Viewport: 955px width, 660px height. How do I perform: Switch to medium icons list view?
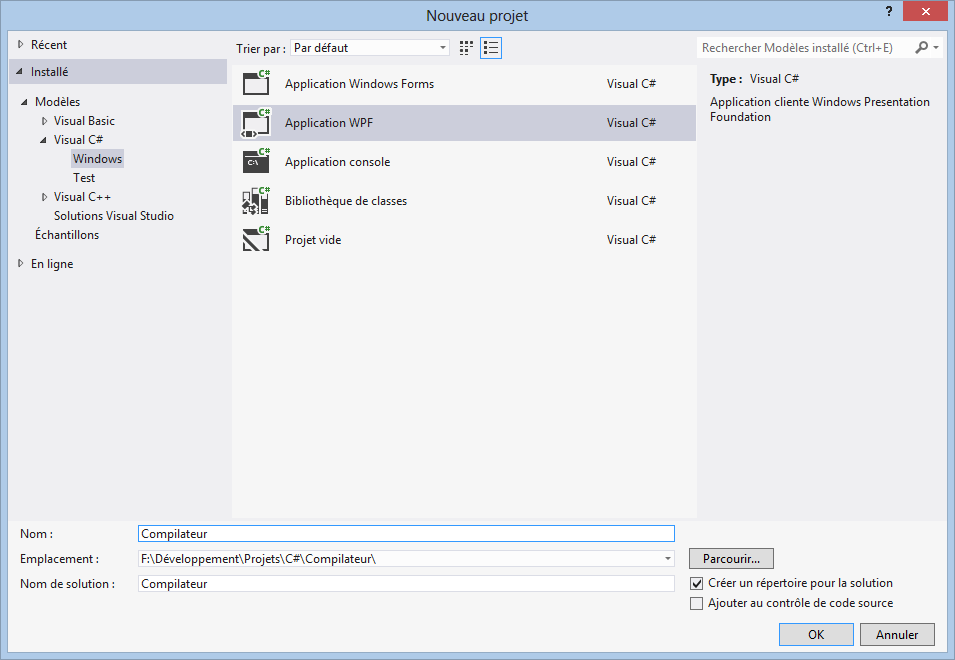[491, 48]
